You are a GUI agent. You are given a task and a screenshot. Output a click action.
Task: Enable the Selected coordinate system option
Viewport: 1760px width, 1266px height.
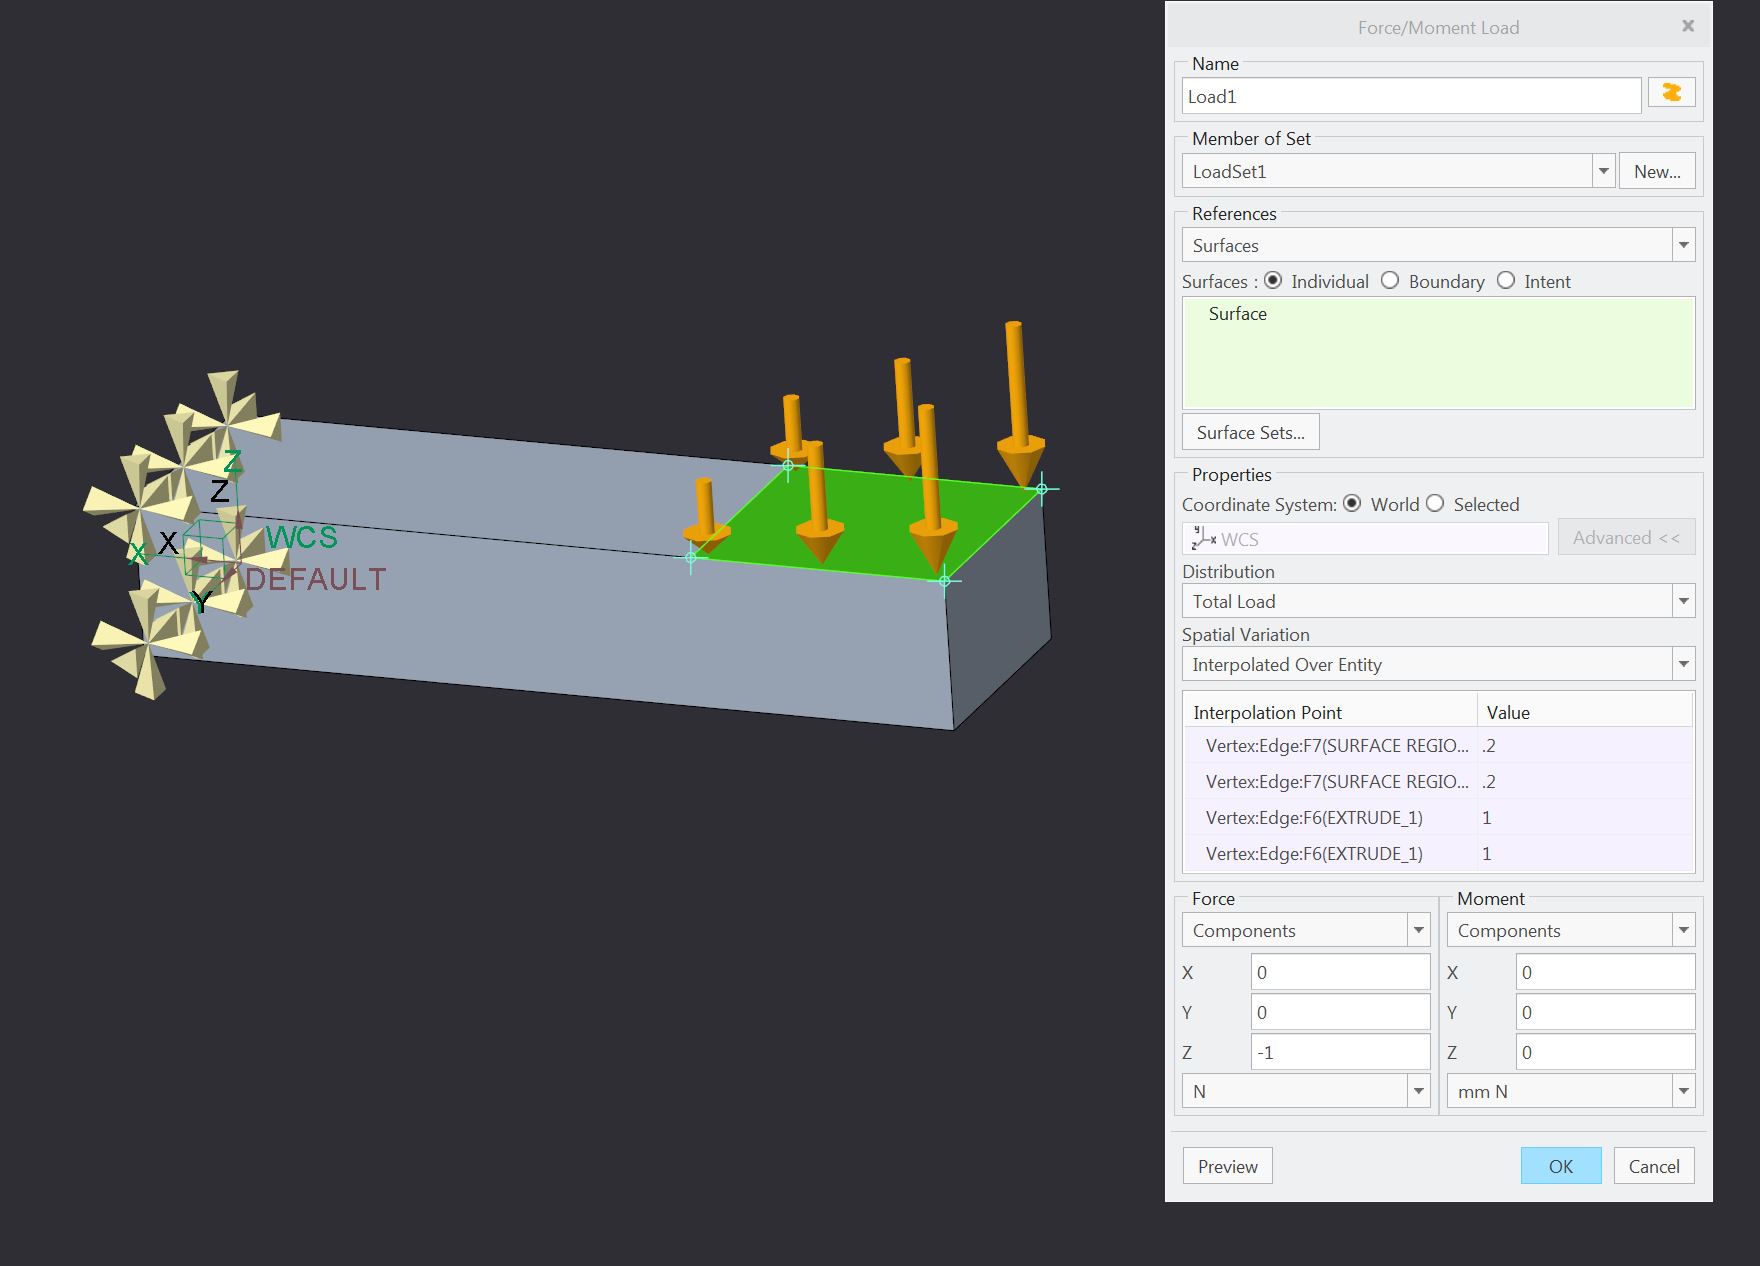tap(1436, 504)
